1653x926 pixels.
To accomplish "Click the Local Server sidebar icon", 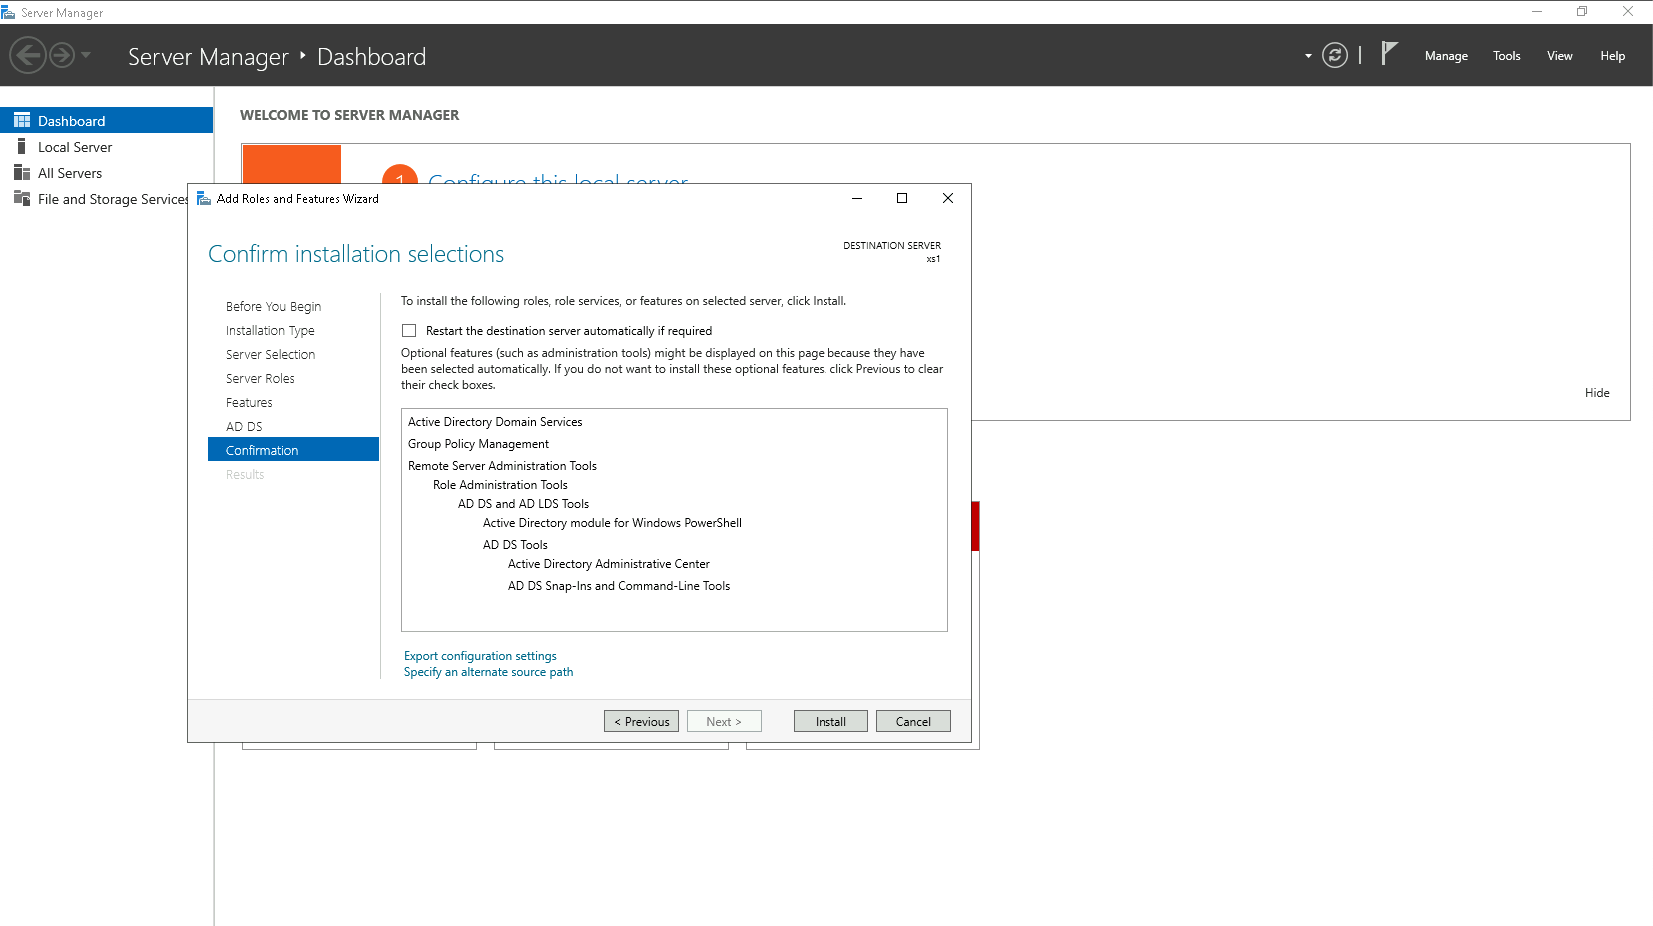I will pos(22,147).
